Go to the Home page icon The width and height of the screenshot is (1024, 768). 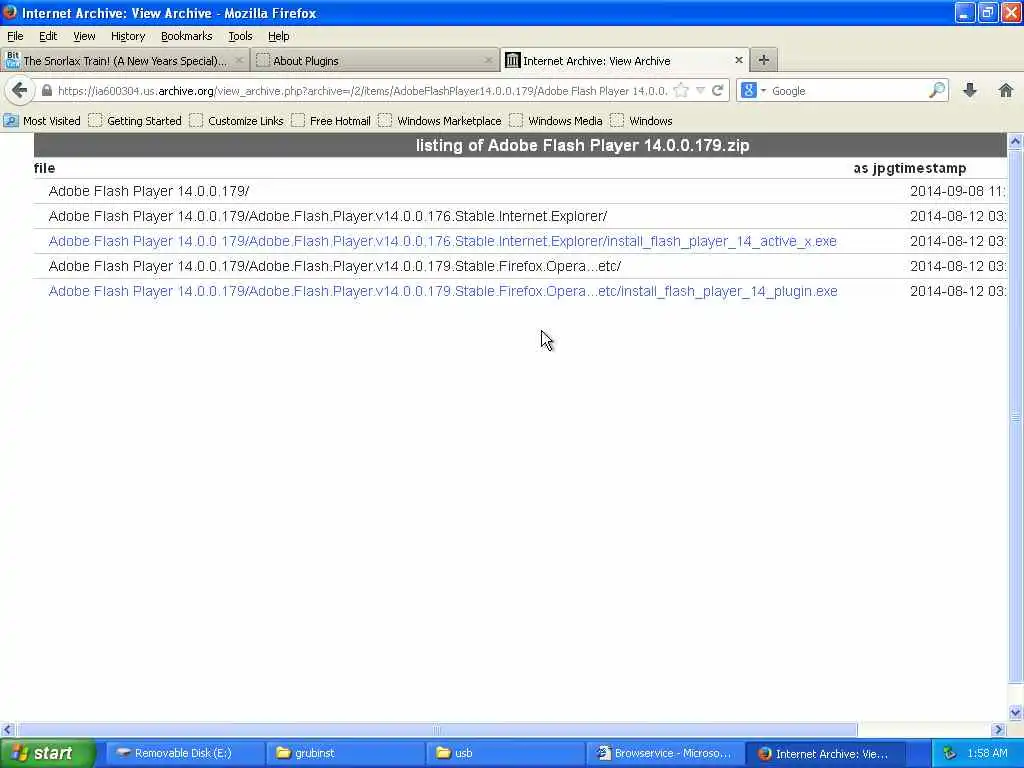pos(1006,90)
